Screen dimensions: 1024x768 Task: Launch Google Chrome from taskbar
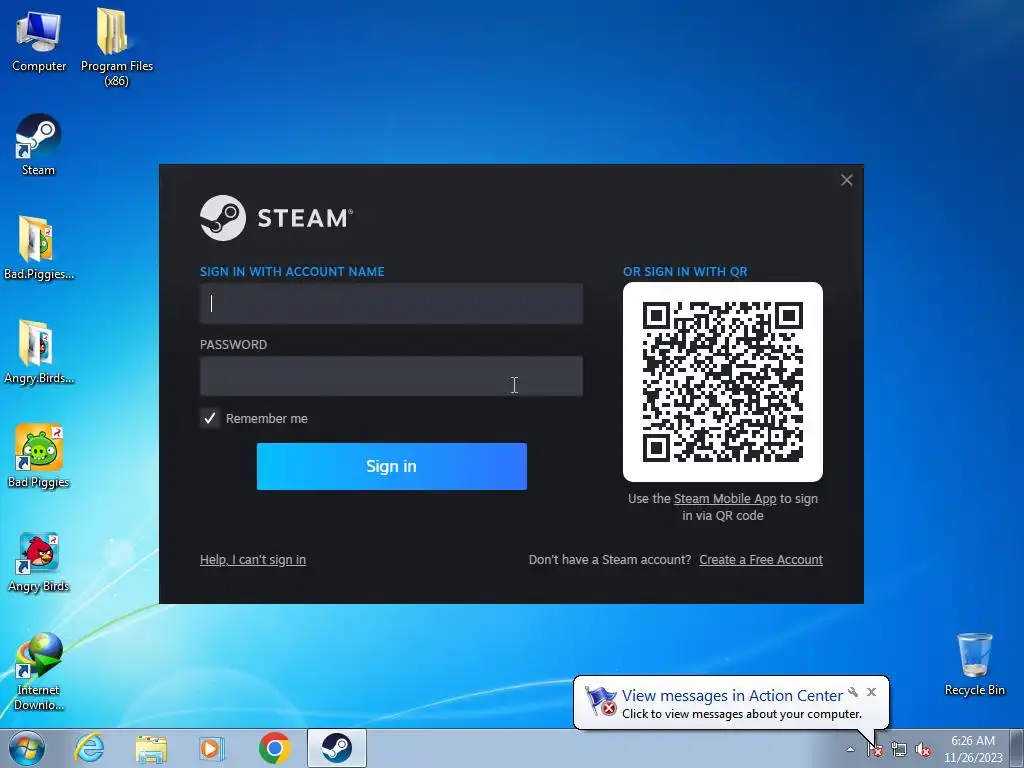point(274,748)
